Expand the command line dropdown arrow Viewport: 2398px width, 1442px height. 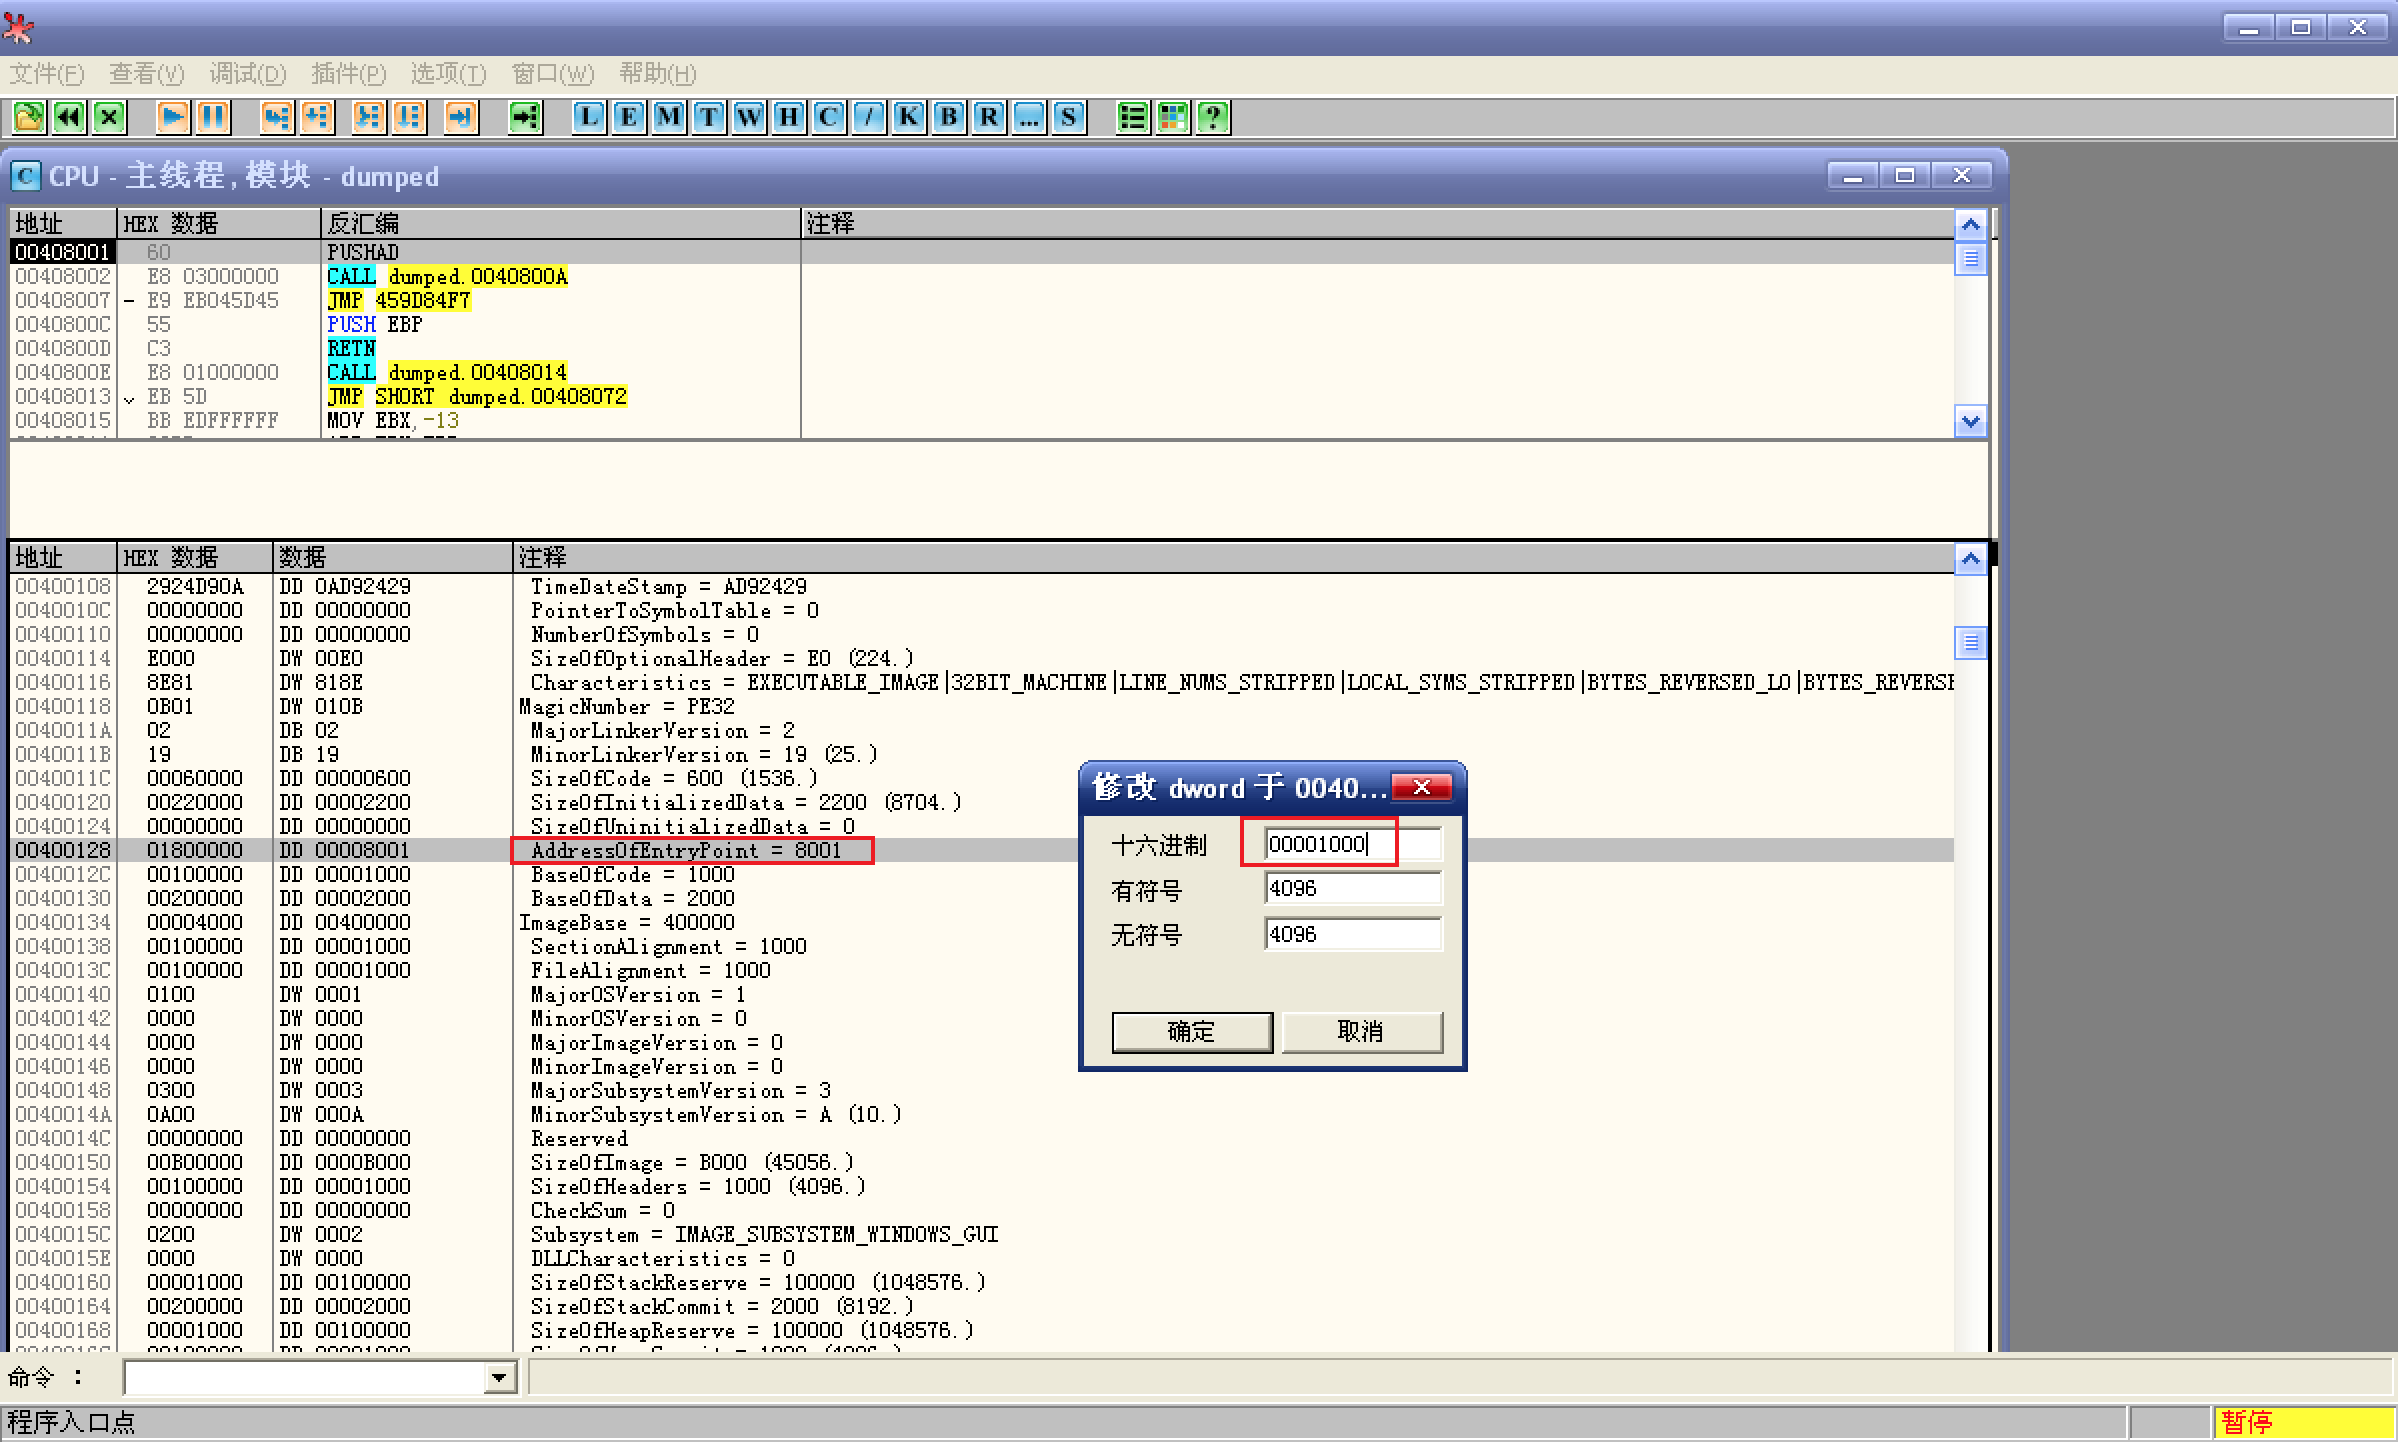(x=498, y=1378)
